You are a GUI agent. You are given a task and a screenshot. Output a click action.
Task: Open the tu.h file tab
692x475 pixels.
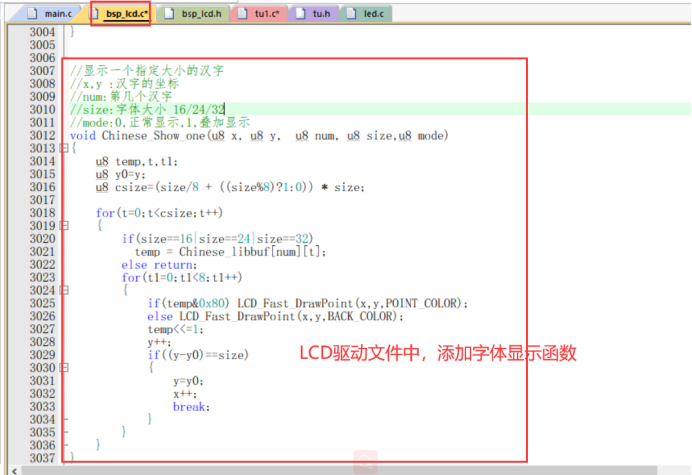click(x=314, y=14)
